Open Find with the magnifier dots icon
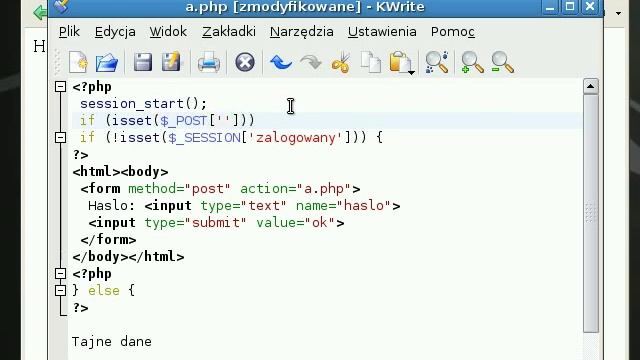The image size is (640, 360). pos(437,62)
